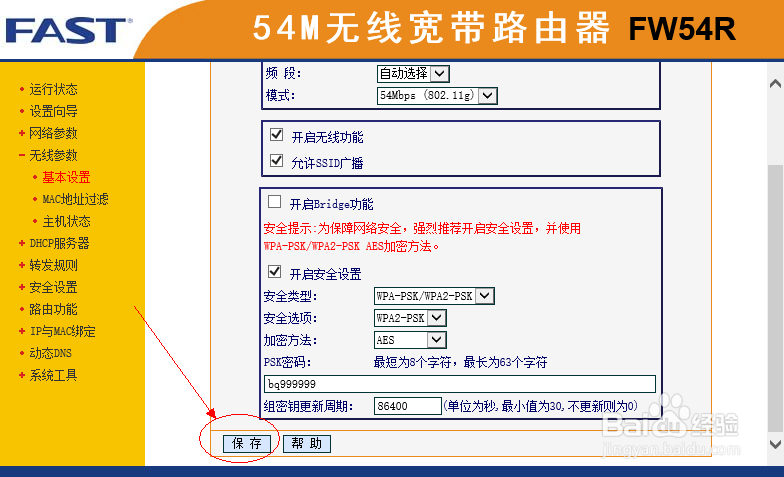Expand 系统工具 menu
This screenshot has height=477, width=784.
54,376
